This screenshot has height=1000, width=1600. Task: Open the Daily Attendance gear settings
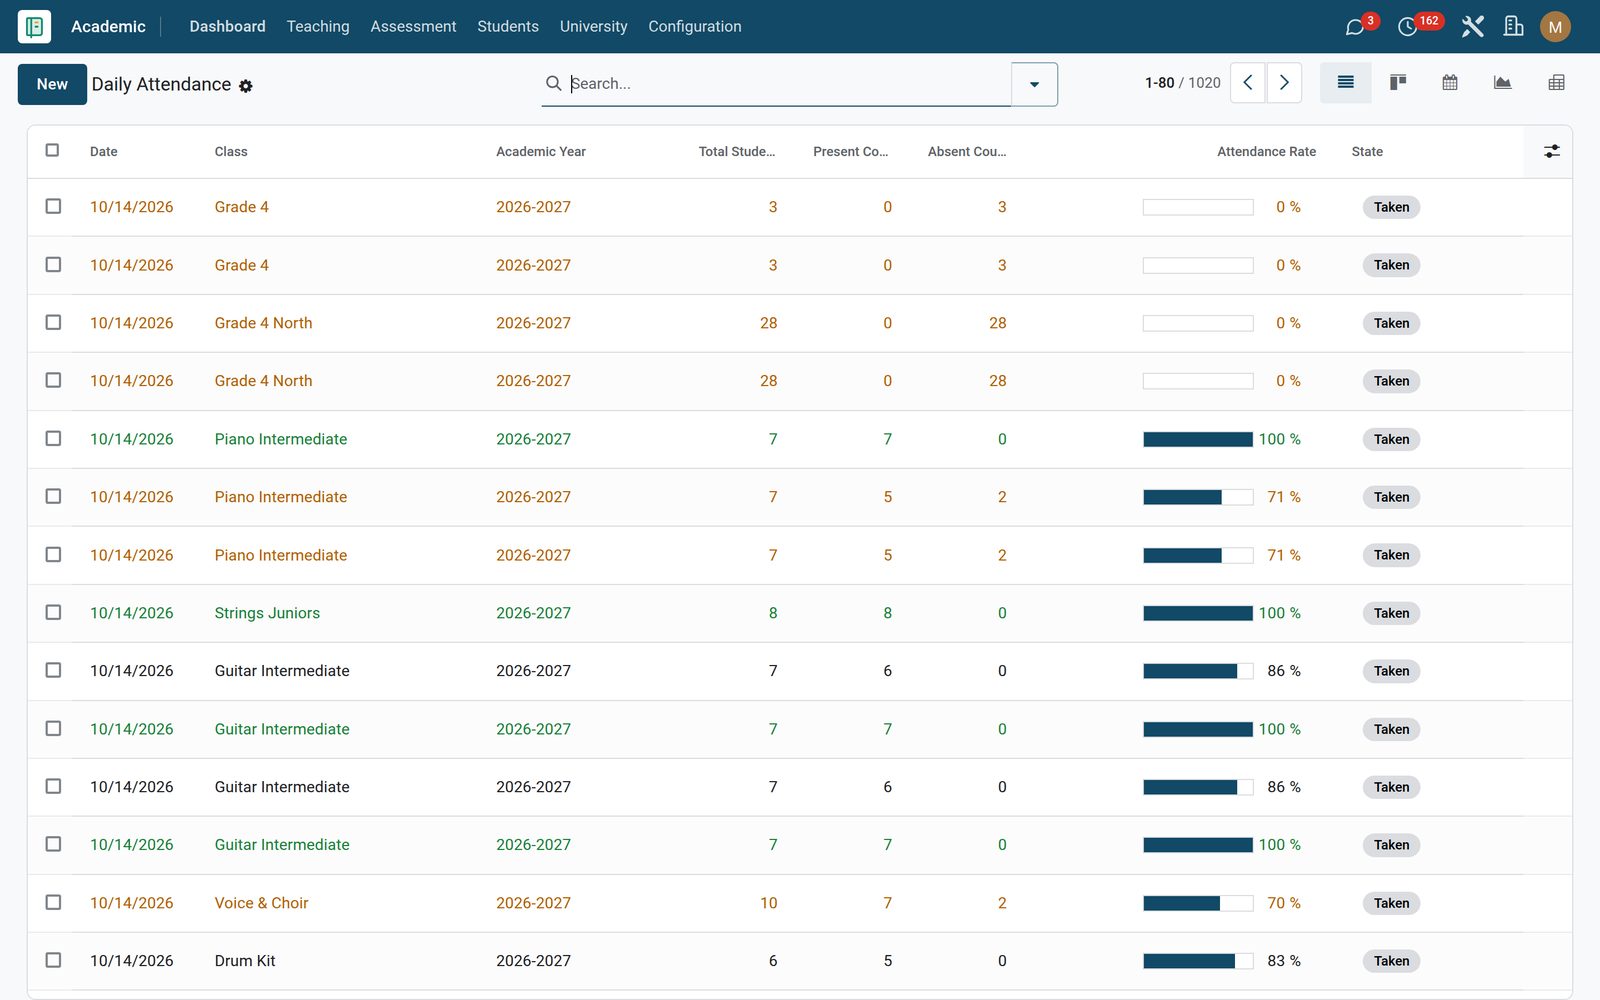click(x=246, y=86)
